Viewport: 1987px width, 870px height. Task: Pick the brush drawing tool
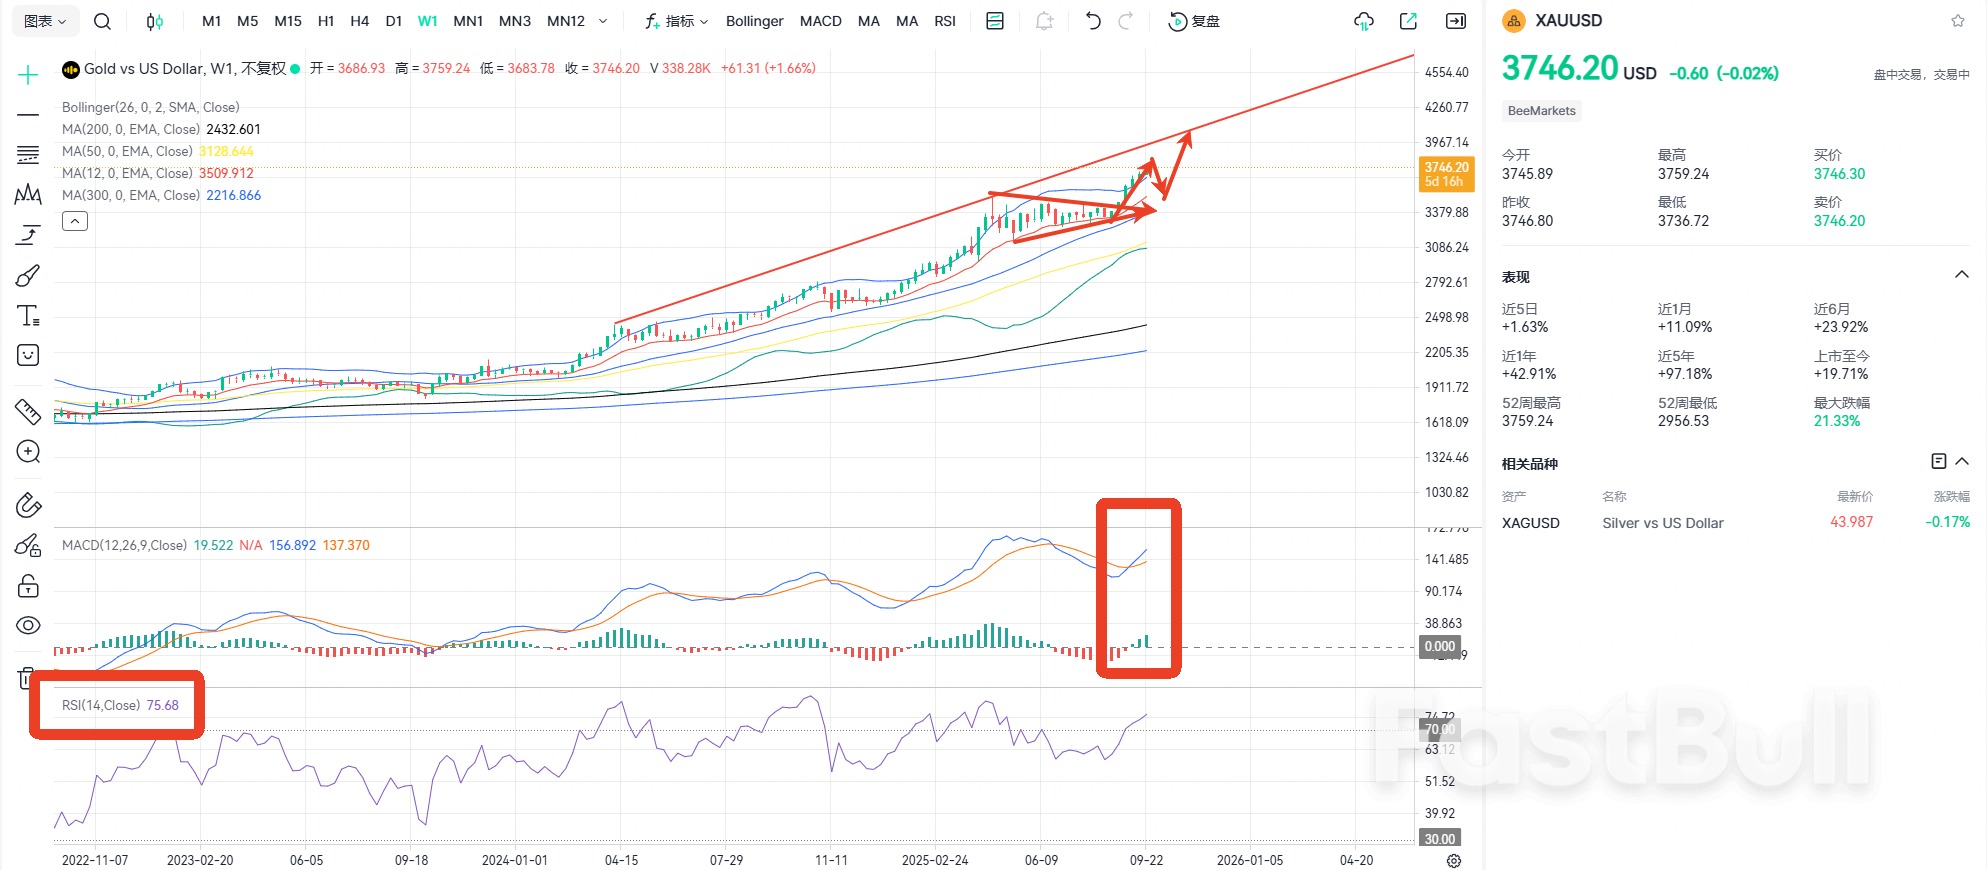click(x=28, y=275)
